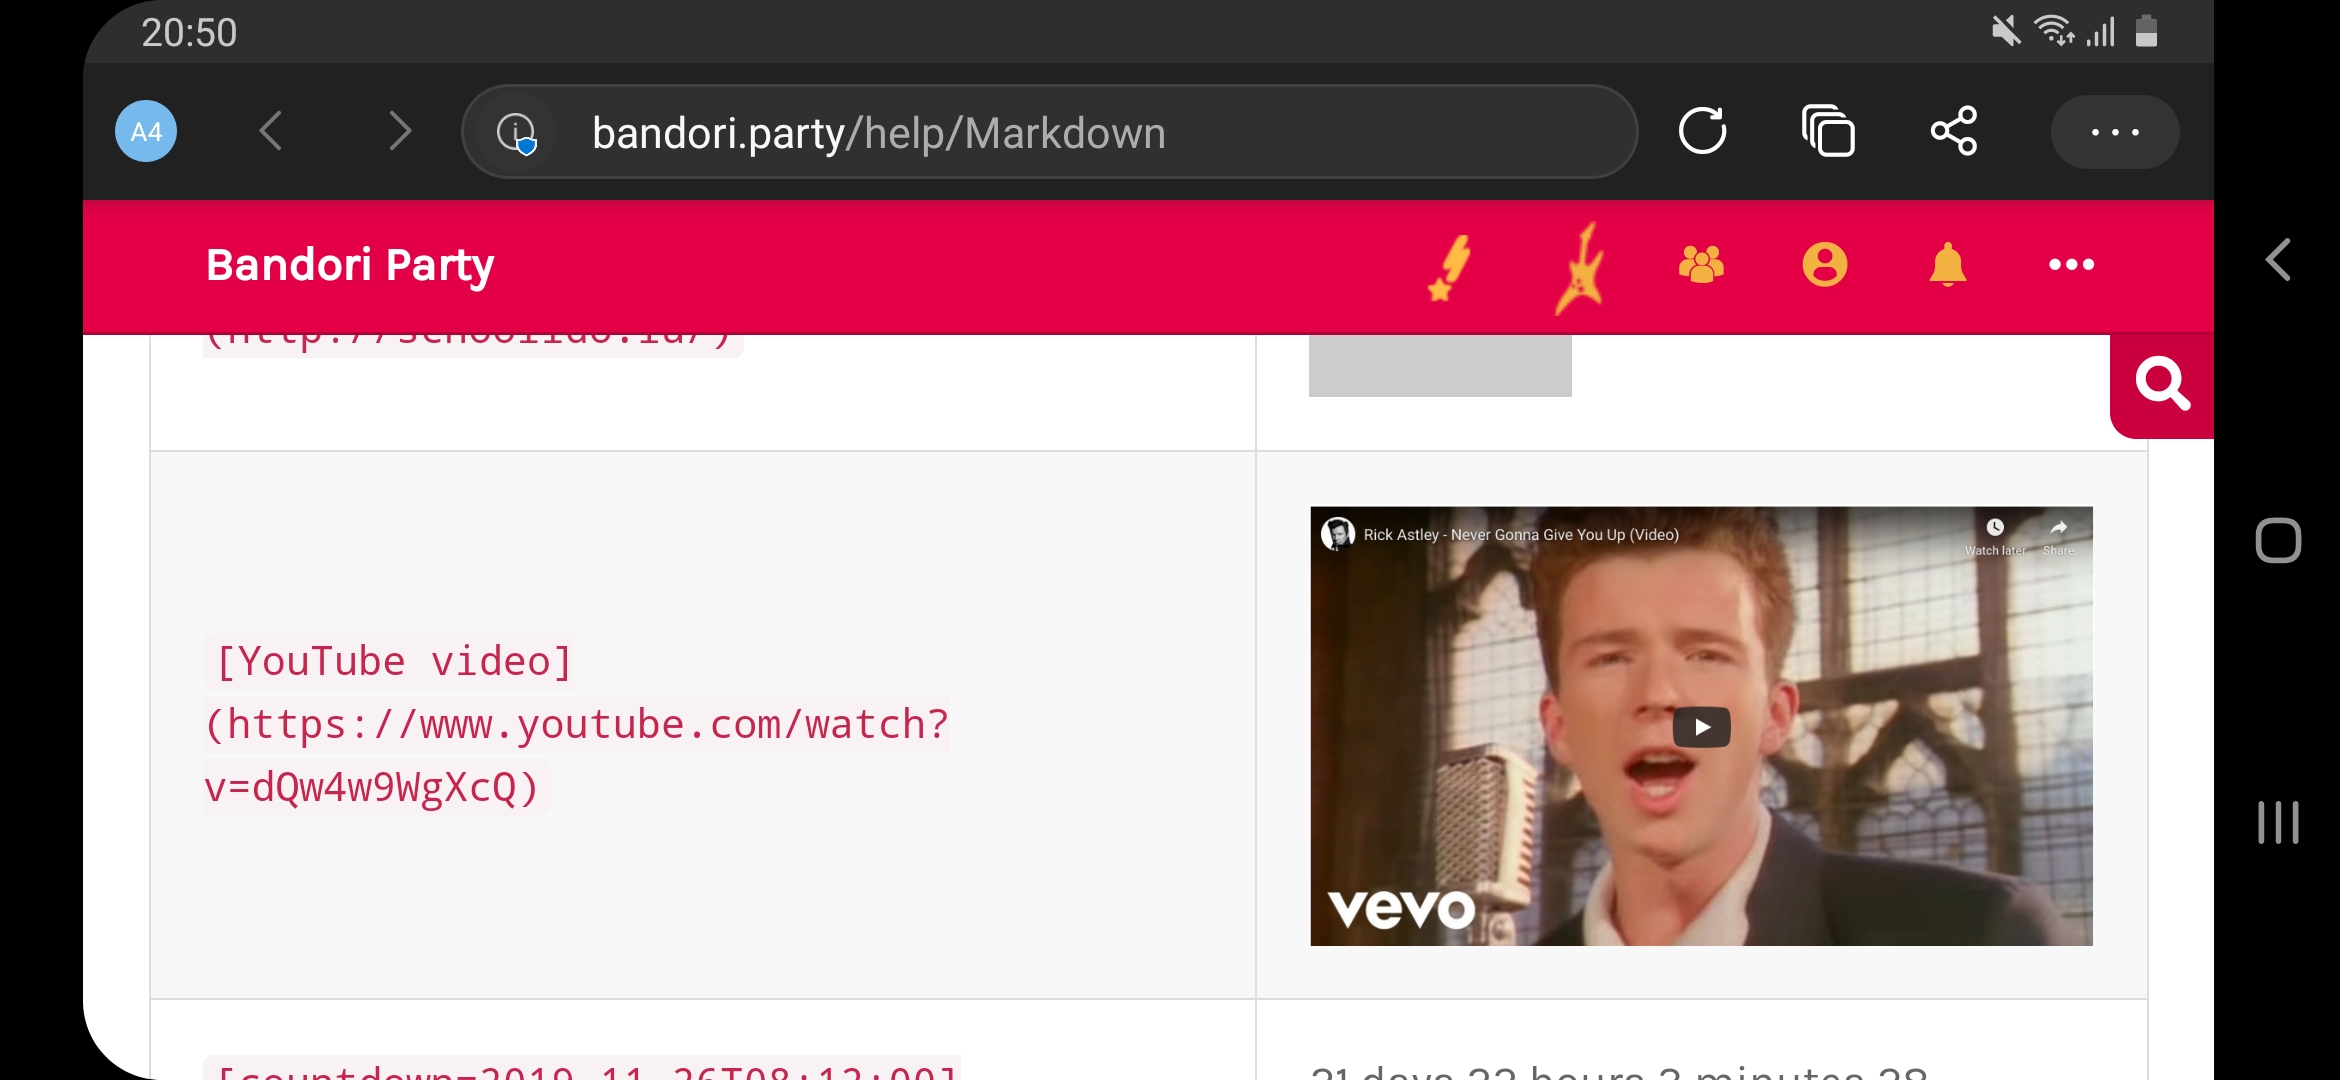2340x1080 pixels.
Task: Go to Bandori Party home title
Action: pyautogui.click(x=350, y=265)
